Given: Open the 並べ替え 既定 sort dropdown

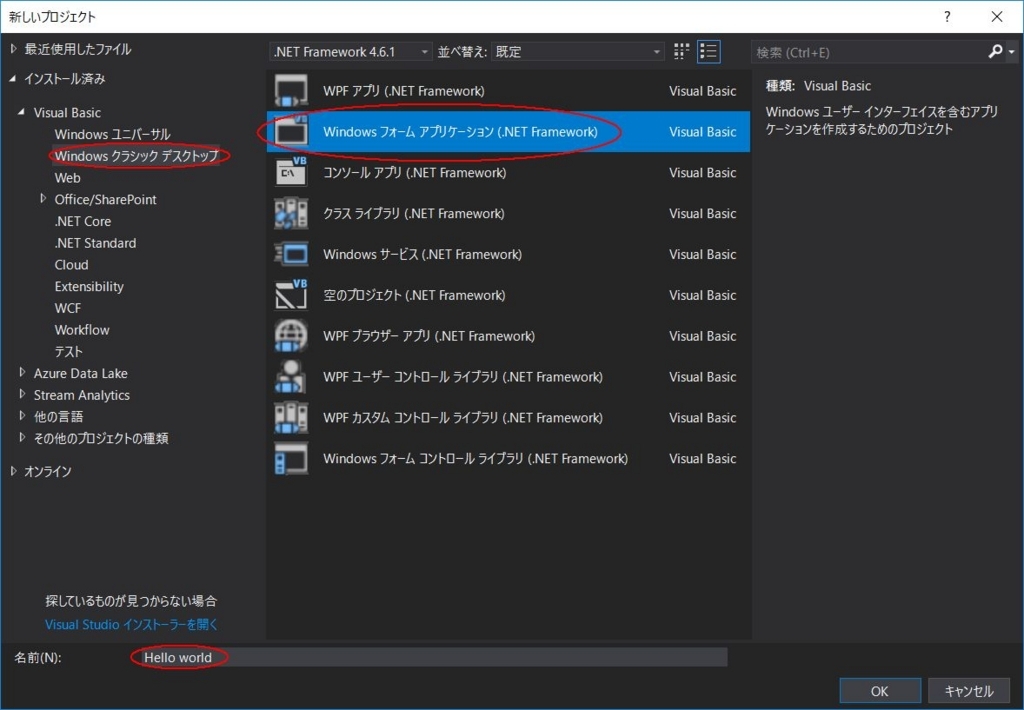Looking at the screenshot, I should [577, 52].
